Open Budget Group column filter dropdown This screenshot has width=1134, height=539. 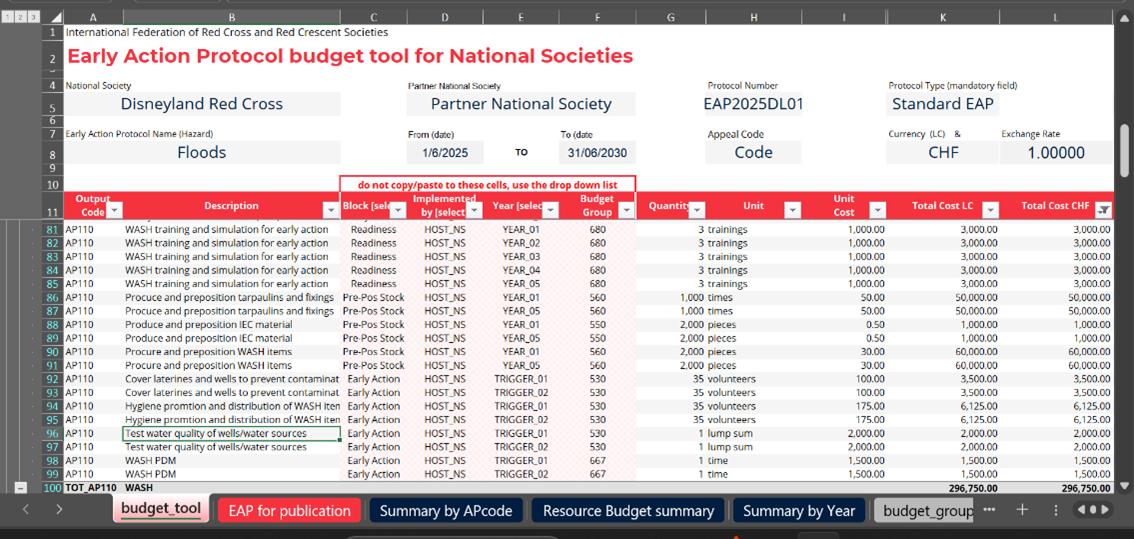pos(626,211)
